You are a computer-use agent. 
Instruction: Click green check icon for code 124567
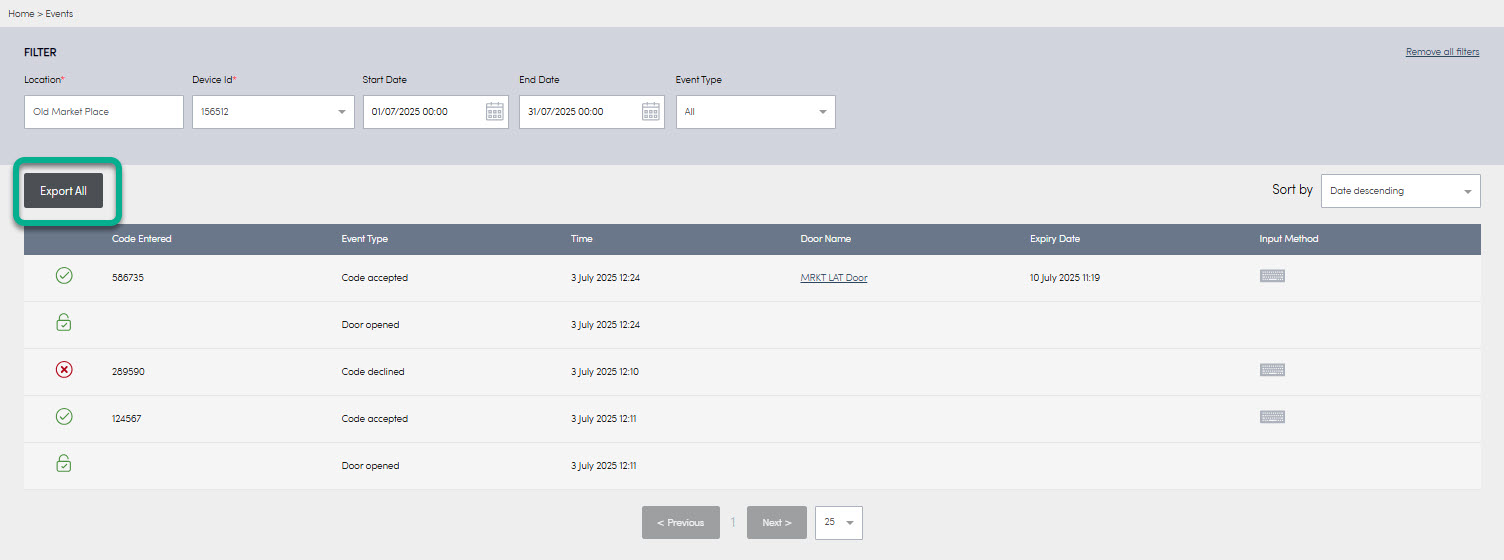(64, 417)
